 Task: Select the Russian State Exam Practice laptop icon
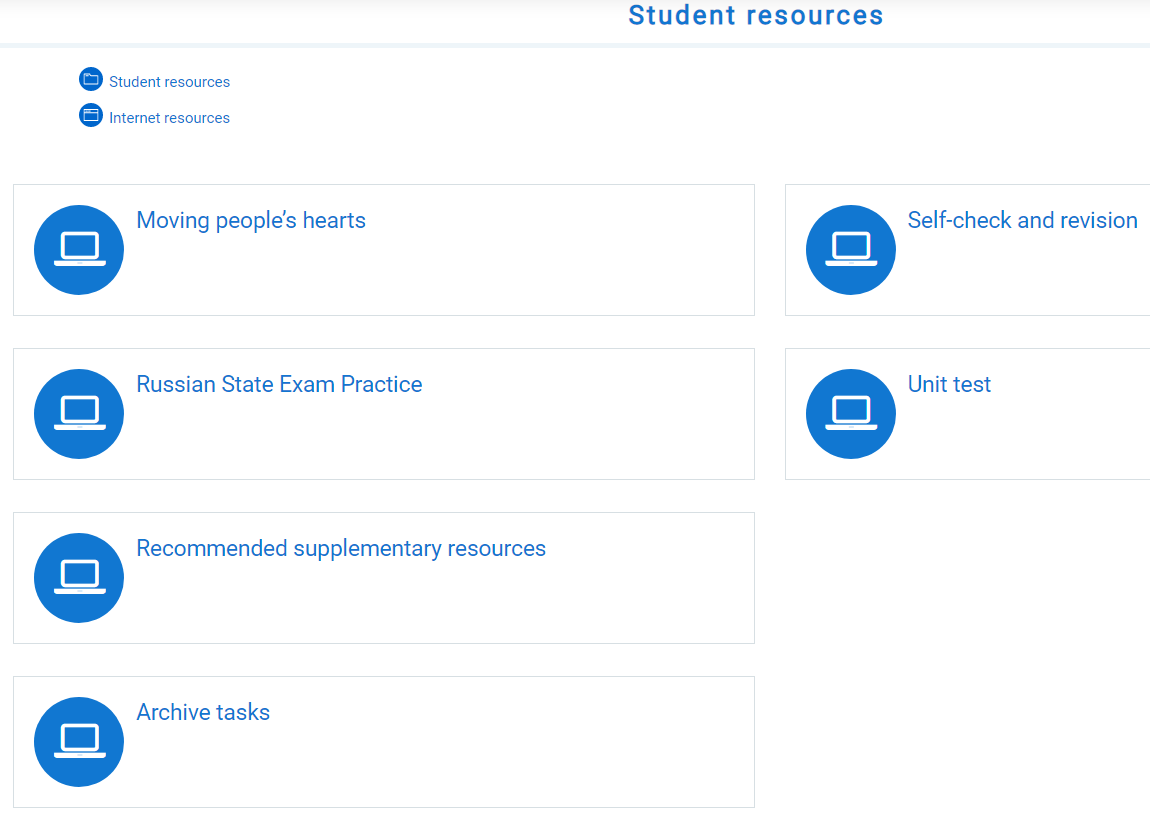[x=78, y=413]
